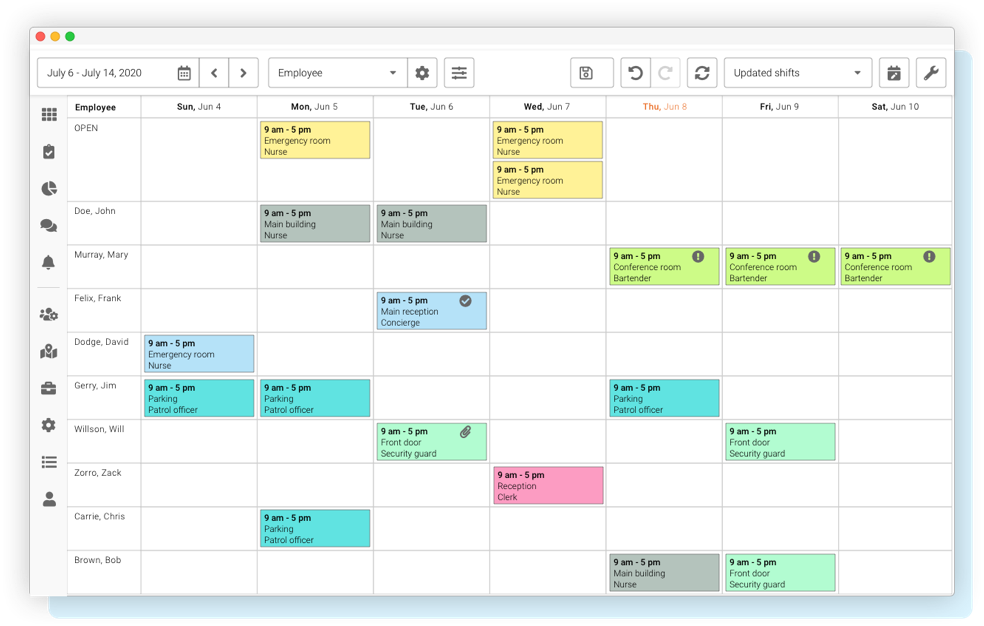Open the sidebar gear settings icon
The image size is (984, 626).
point(49,425)
